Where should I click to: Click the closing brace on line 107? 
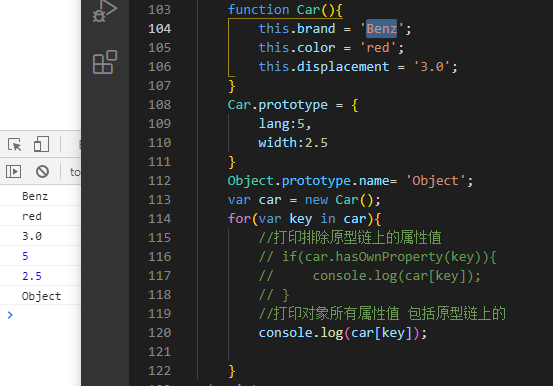pyautogui.click(x=231, y=86)
